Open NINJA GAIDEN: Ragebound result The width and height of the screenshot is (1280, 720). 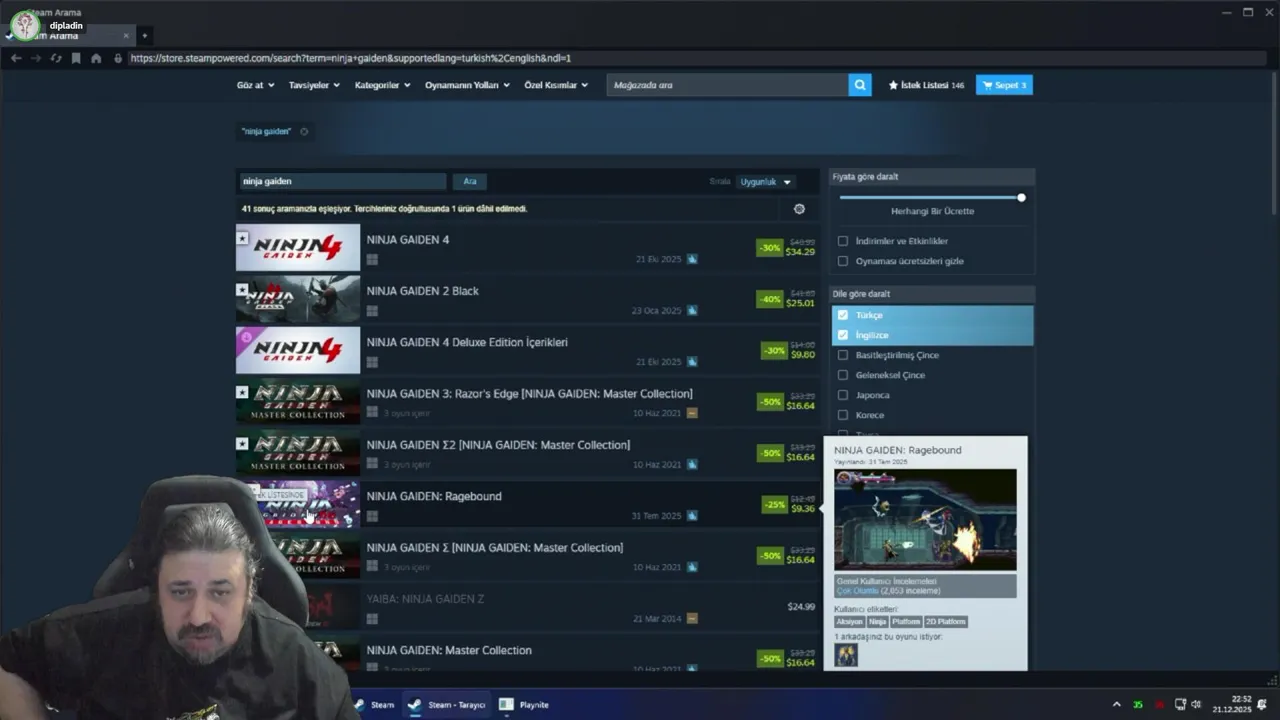coord(527,504)
